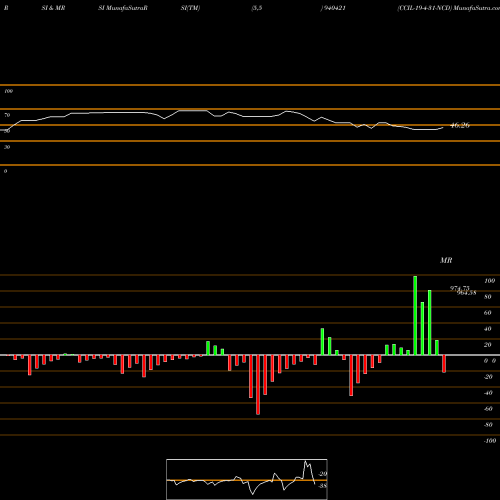
Task: Click the MR axis label 60
Action: pos(488,313)
